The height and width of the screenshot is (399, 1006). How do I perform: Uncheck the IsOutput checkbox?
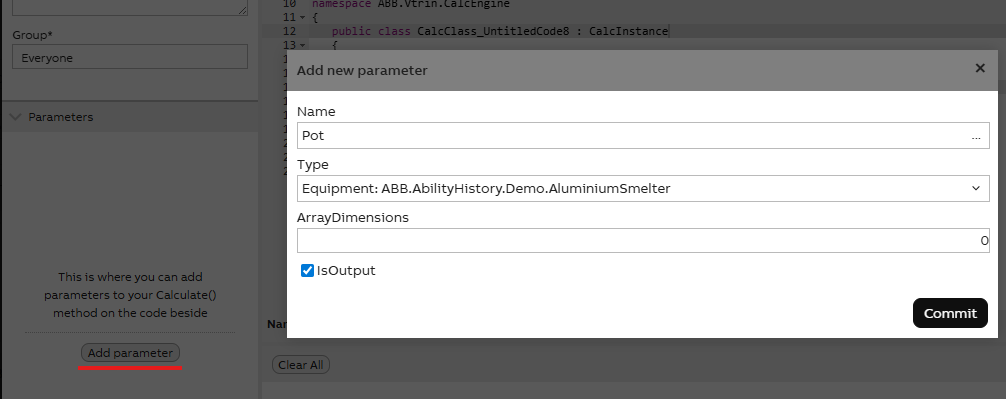coord(307,271)
